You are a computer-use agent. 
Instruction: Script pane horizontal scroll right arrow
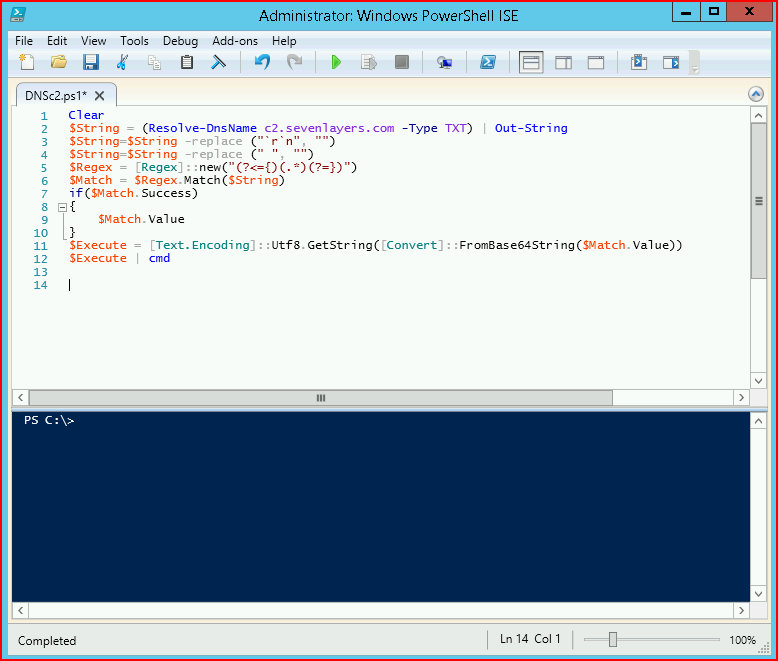pos(741,397)
